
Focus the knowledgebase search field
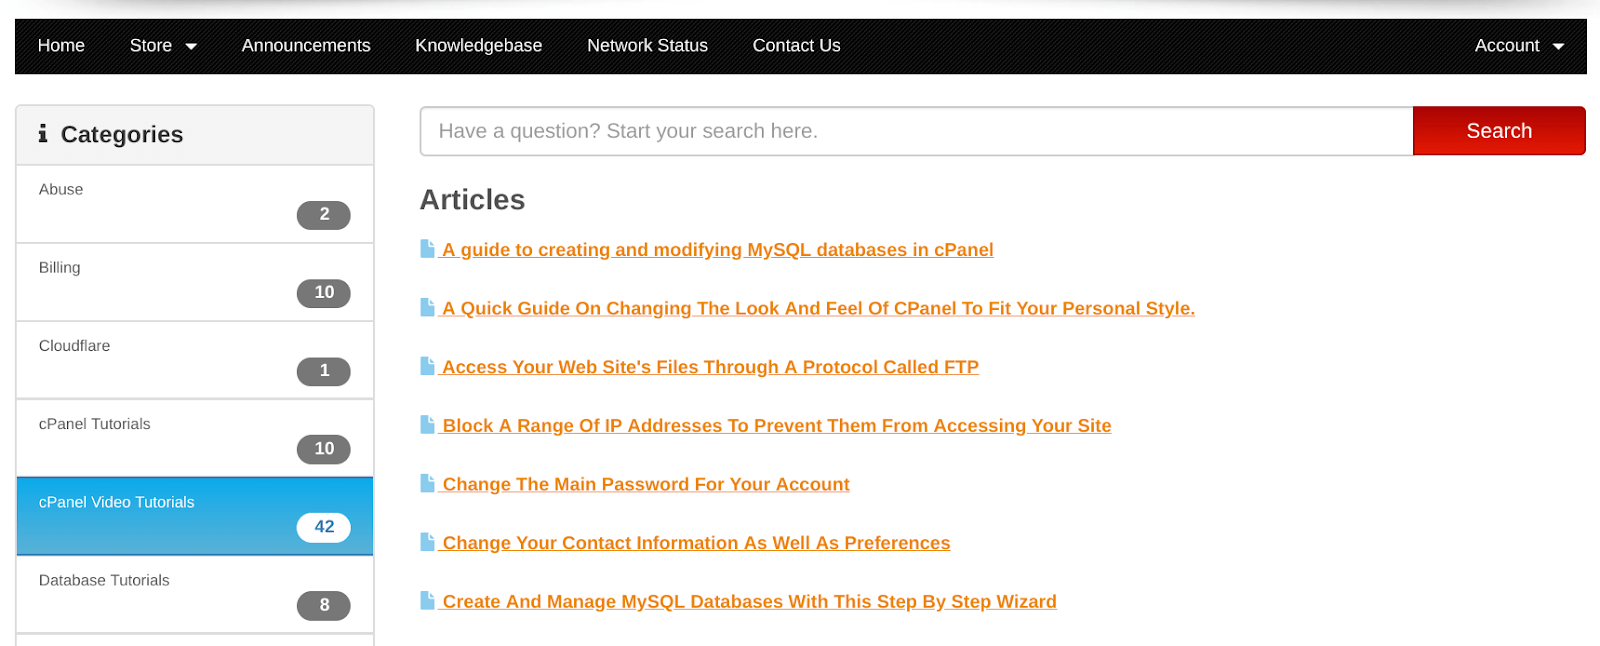[x=916, y=131]
